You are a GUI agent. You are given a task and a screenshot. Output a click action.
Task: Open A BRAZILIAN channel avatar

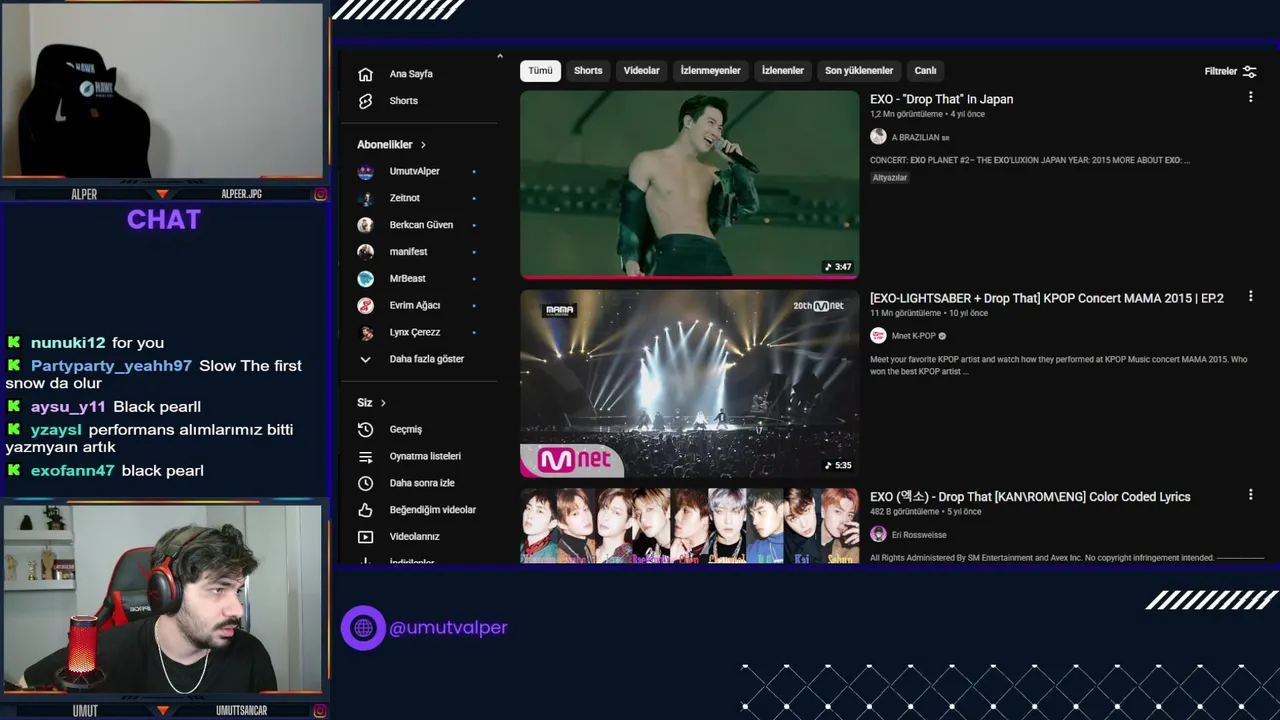pos(878,136)
